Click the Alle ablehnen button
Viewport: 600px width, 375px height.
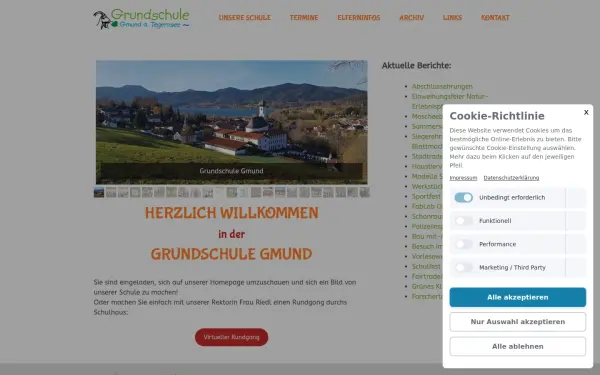tap(518, 346)
